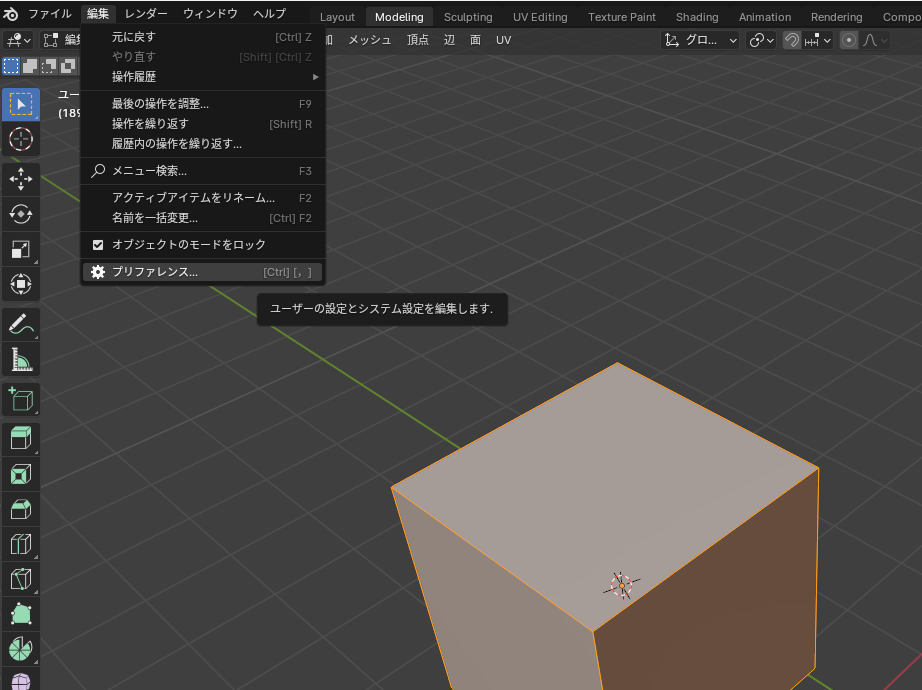
Task: Open the transform orientation dropdown
Action: [x=700, y=40]
